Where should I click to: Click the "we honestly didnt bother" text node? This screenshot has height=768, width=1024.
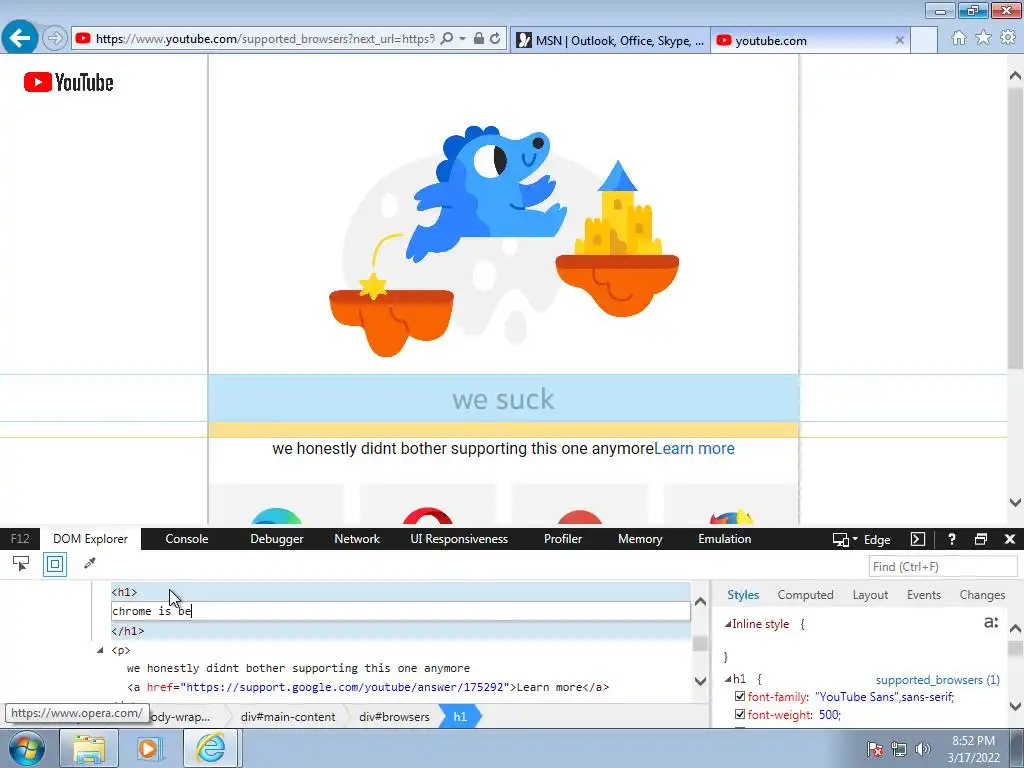coord(298,668)
